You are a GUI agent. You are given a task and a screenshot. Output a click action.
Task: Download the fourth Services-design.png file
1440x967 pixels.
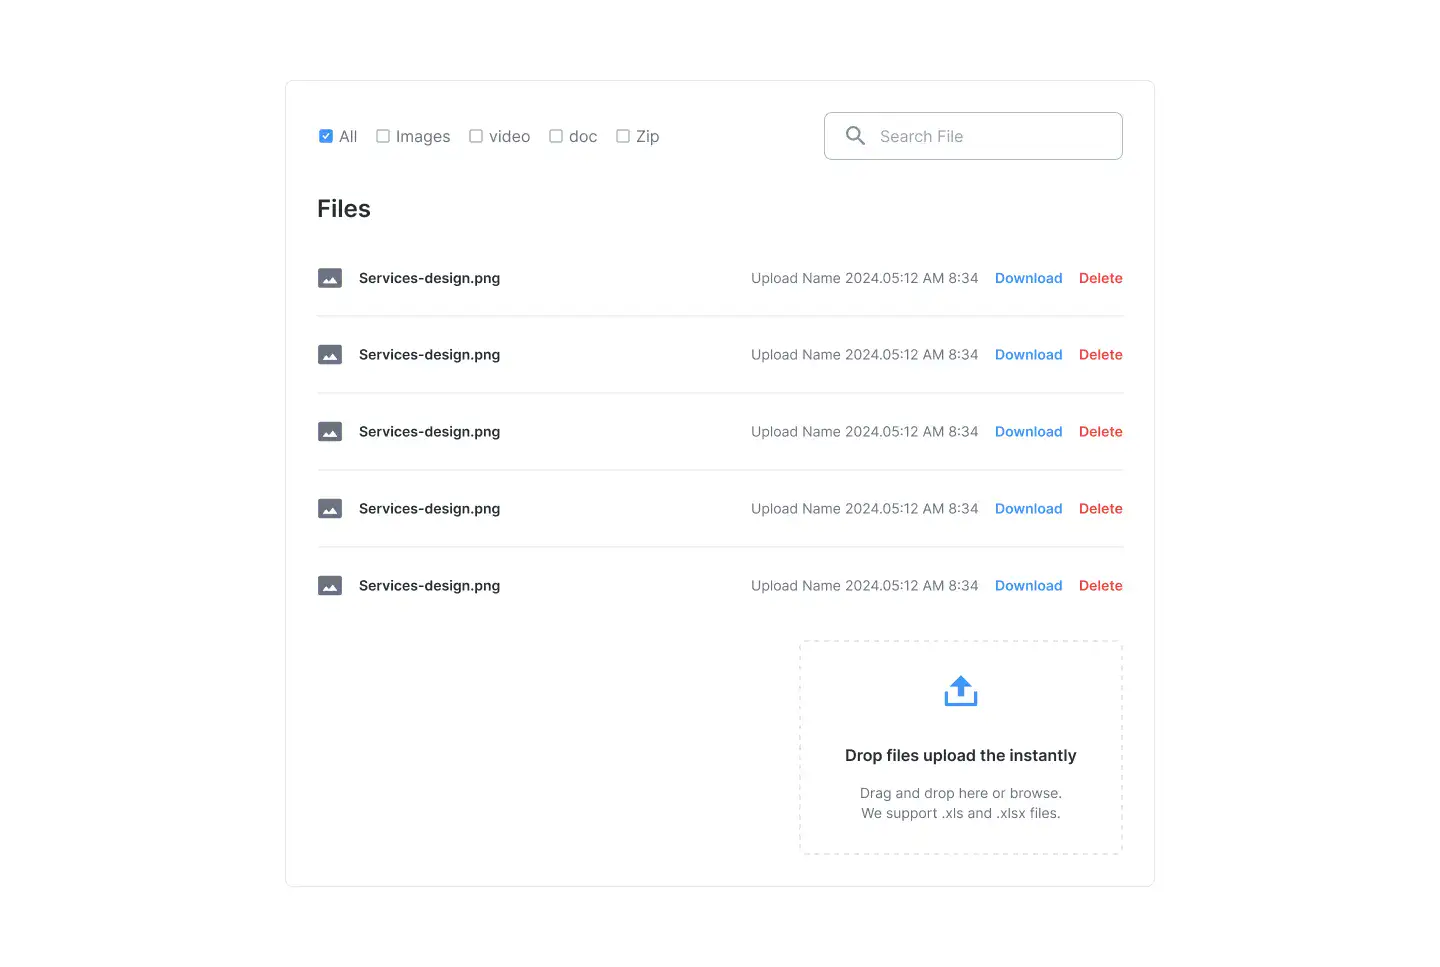coord(1028,509)
